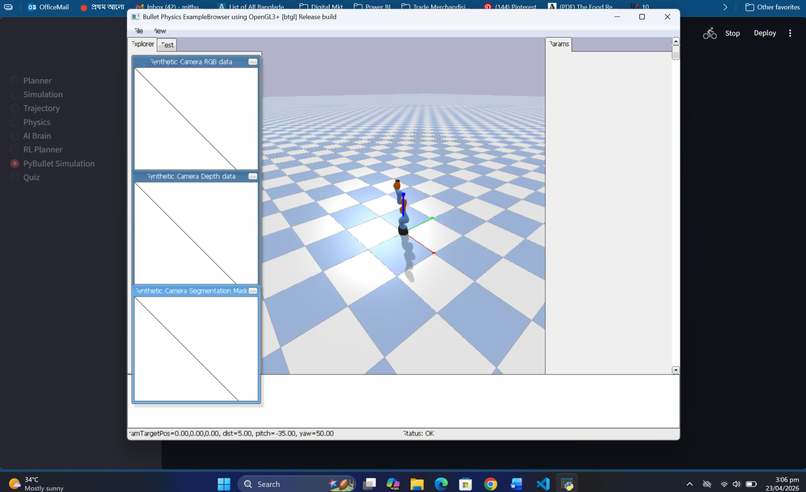Collapse Synthetic Camera Segmentation Mask panel button
The width and height of the screenshot is (806, 492).
pos(252,291)
